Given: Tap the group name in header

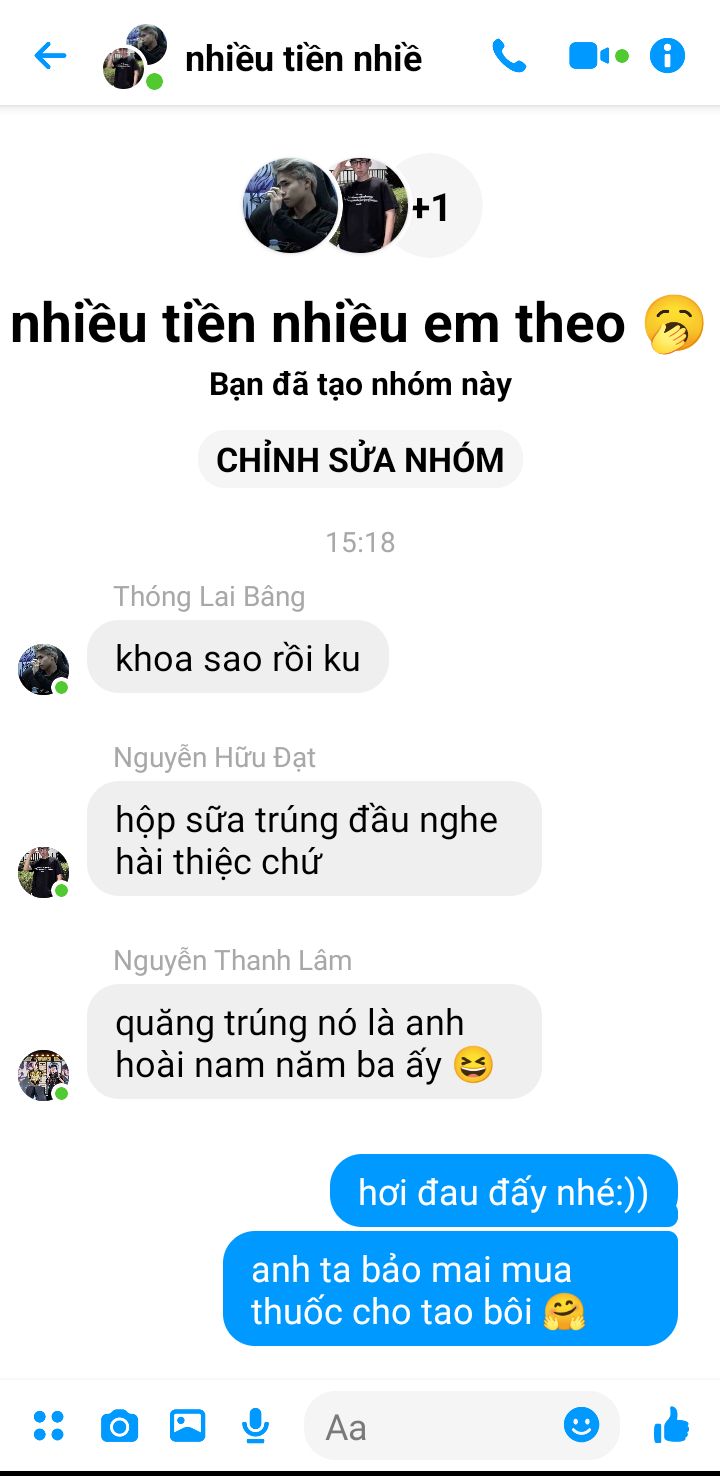Looking at the screenshot, I should click(303, 58).
